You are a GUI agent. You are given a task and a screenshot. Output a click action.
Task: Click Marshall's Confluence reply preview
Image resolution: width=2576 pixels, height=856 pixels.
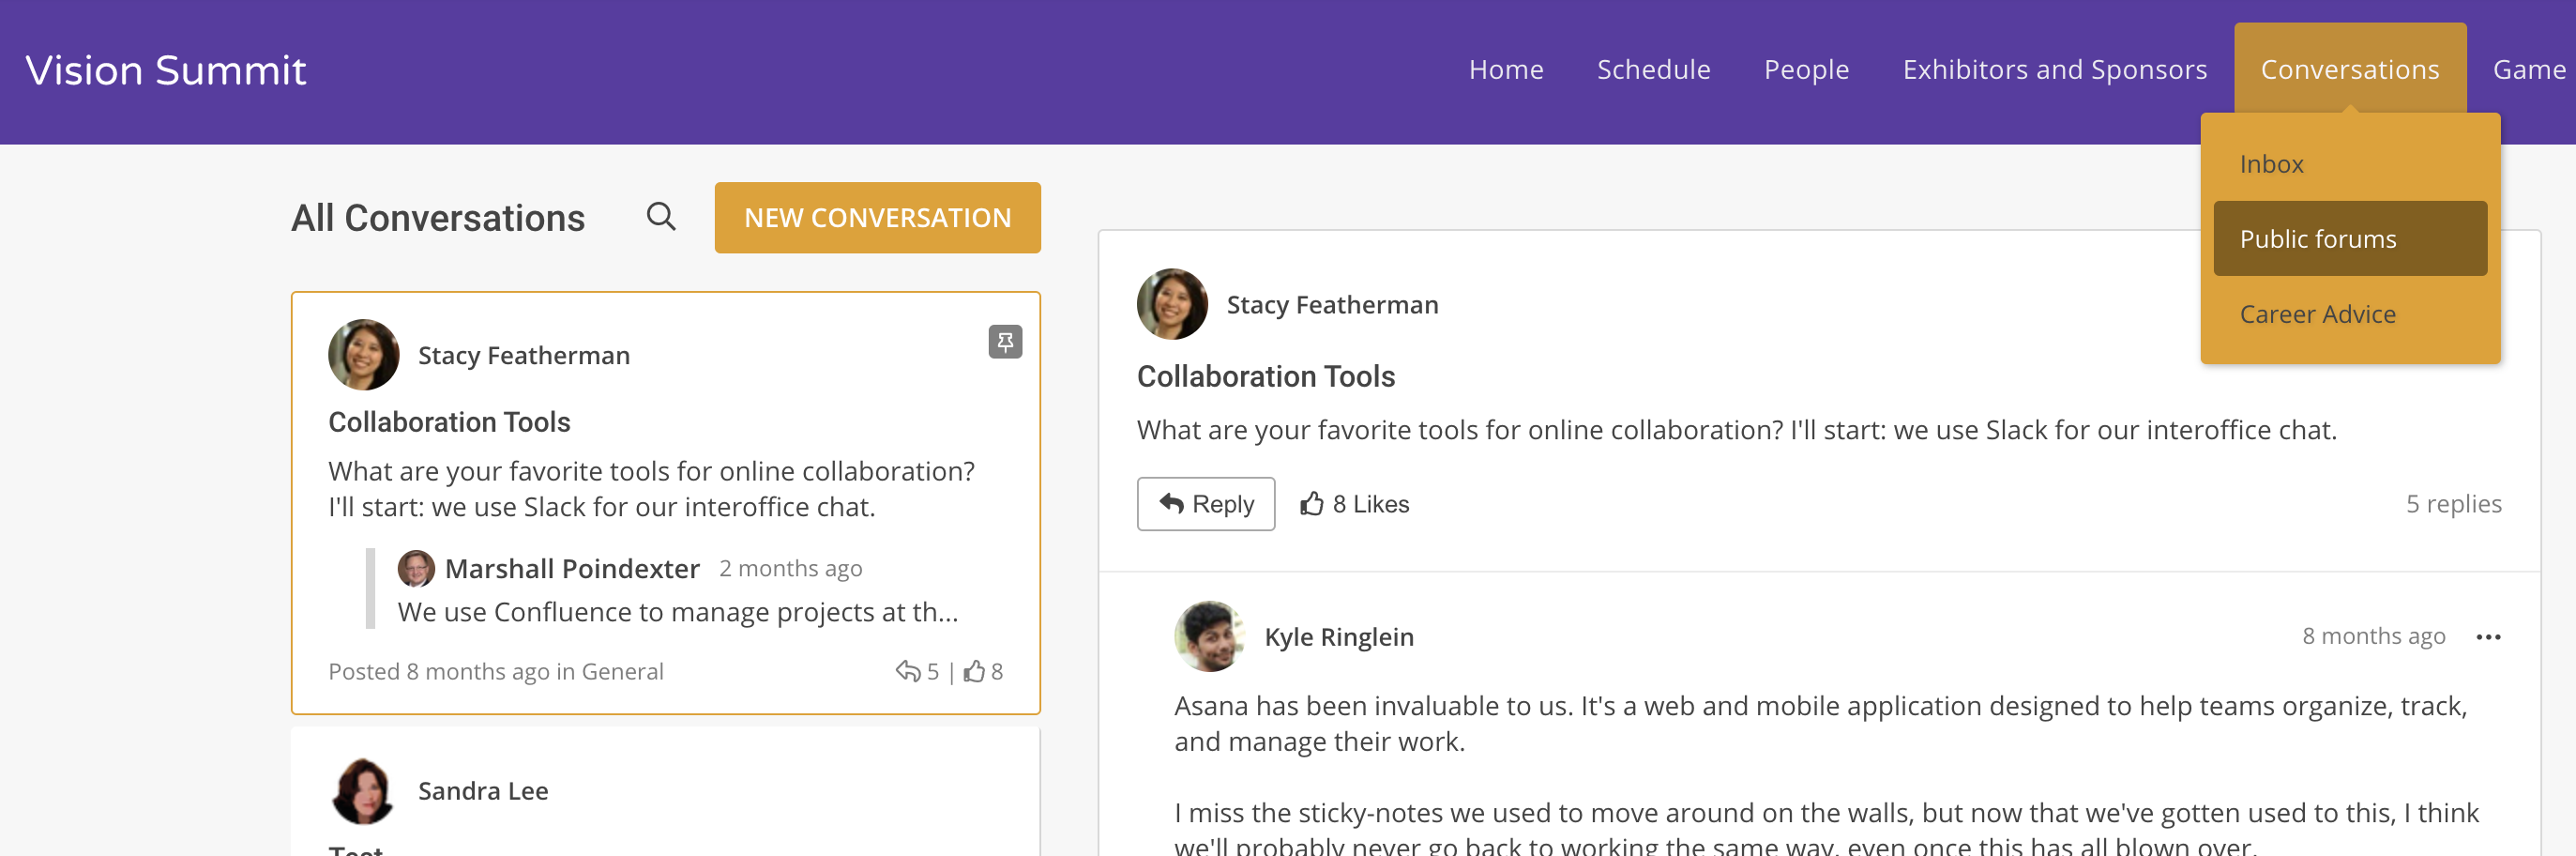click(677, 612)
